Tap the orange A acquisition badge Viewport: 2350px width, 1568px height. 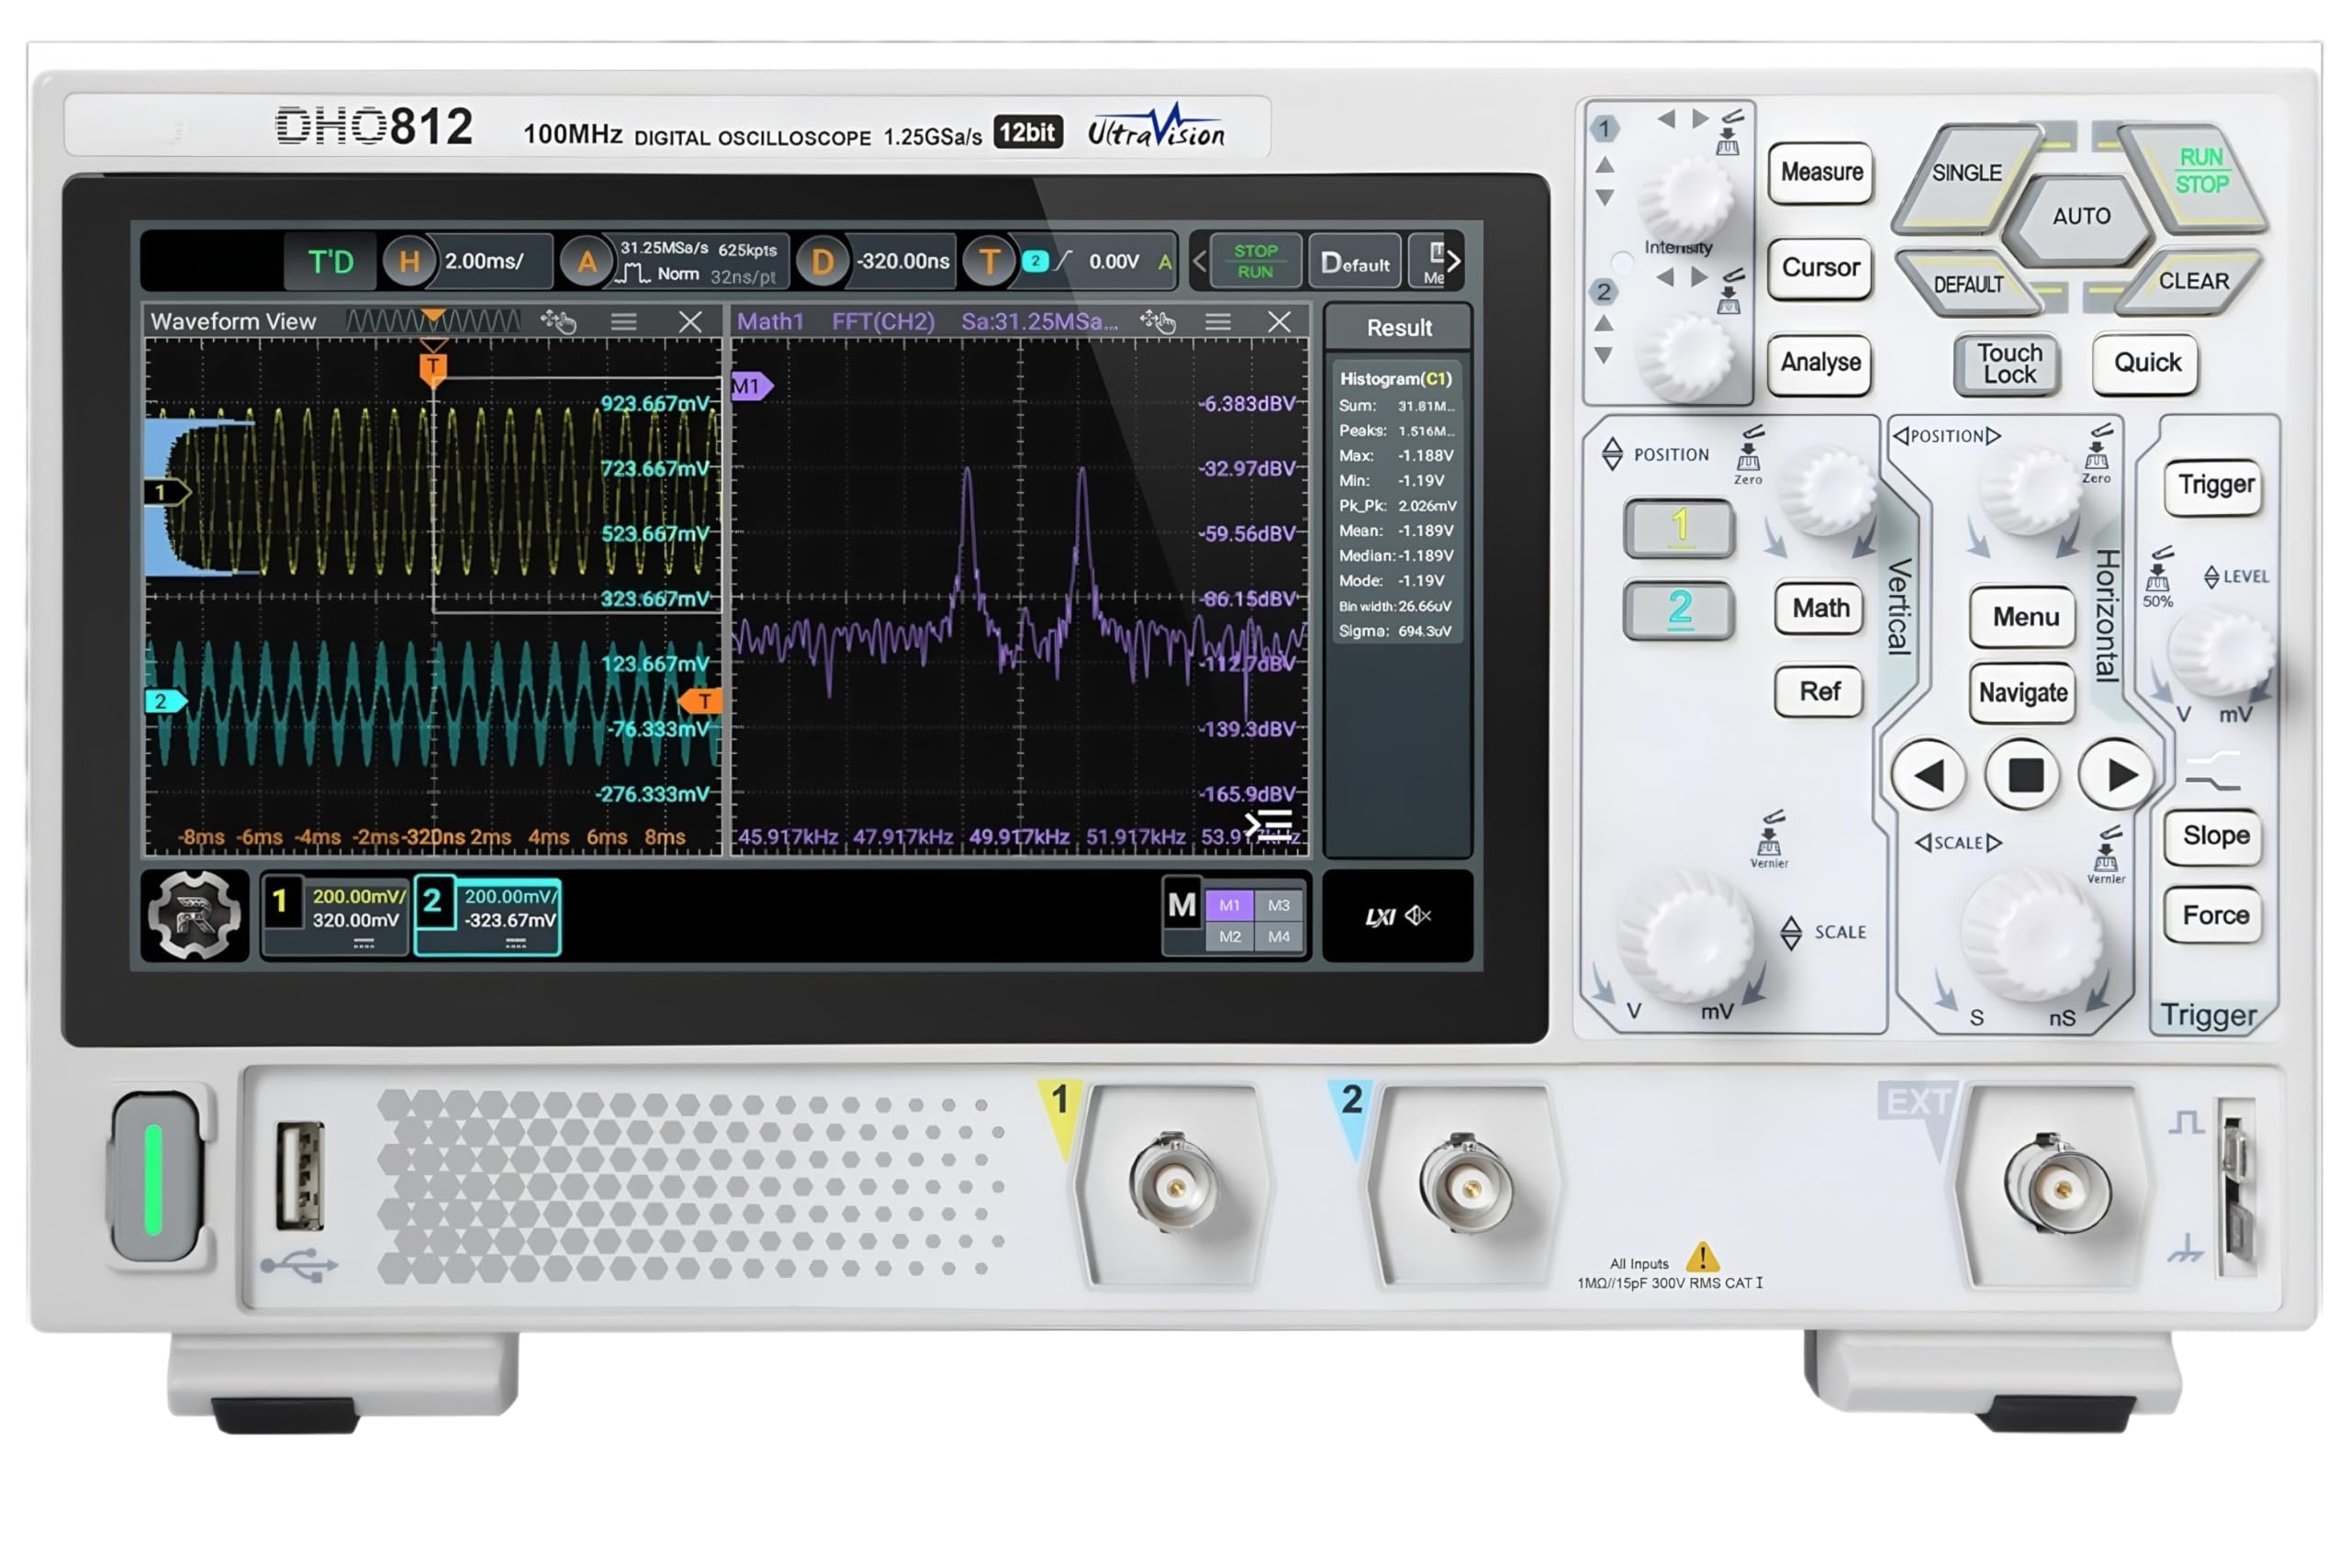586,262
